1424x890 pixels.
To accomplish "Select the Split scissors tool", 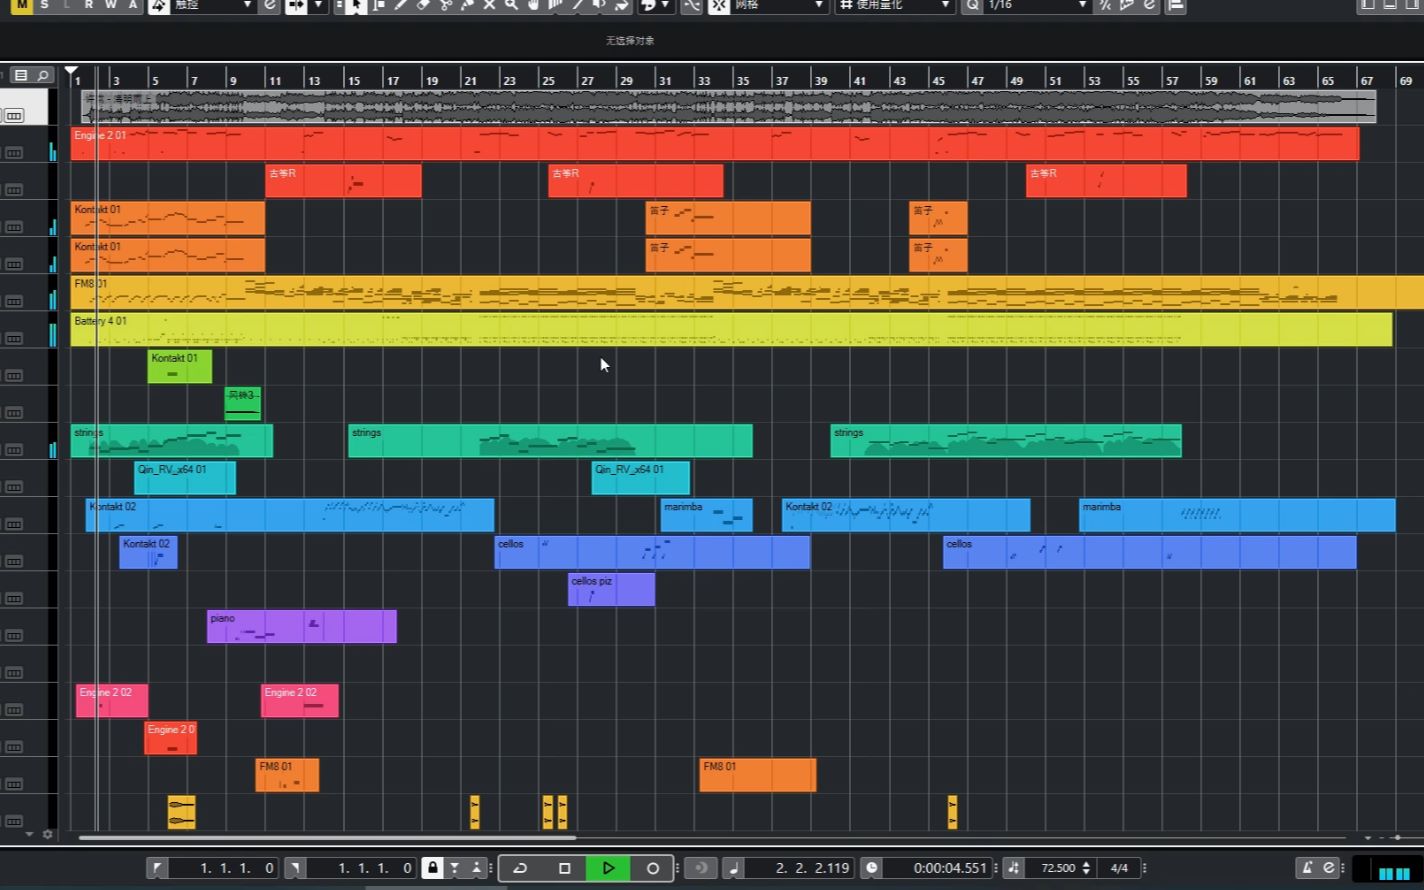I will [445, 5].
